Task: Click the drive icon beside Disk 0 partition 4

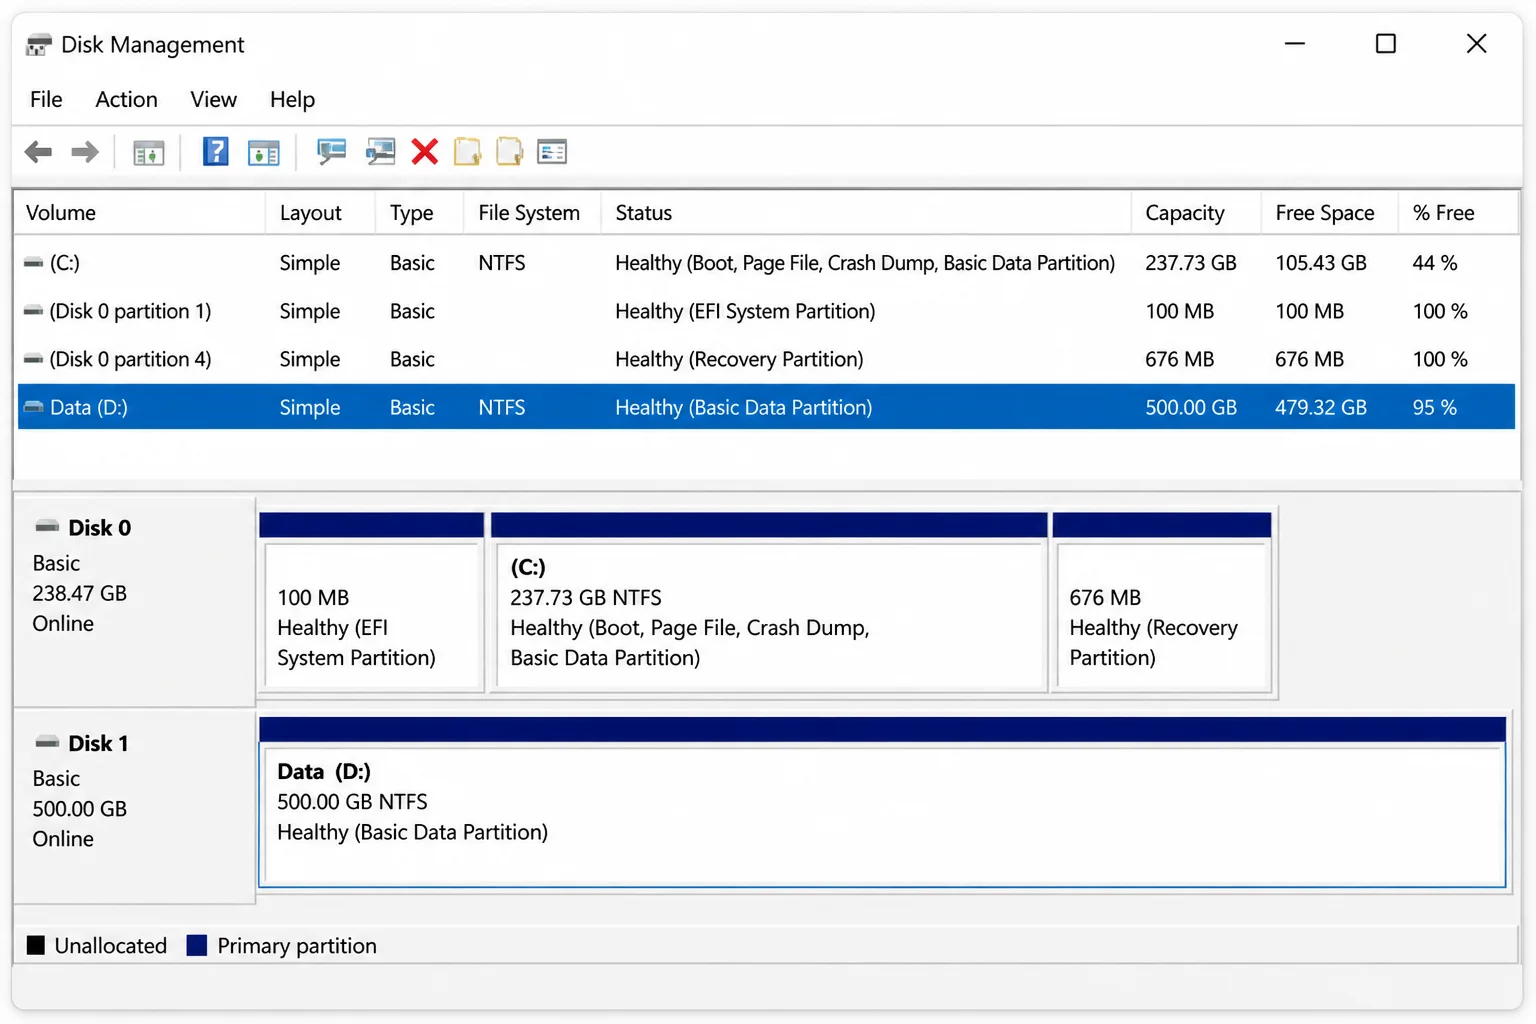Action: point(33,359)
